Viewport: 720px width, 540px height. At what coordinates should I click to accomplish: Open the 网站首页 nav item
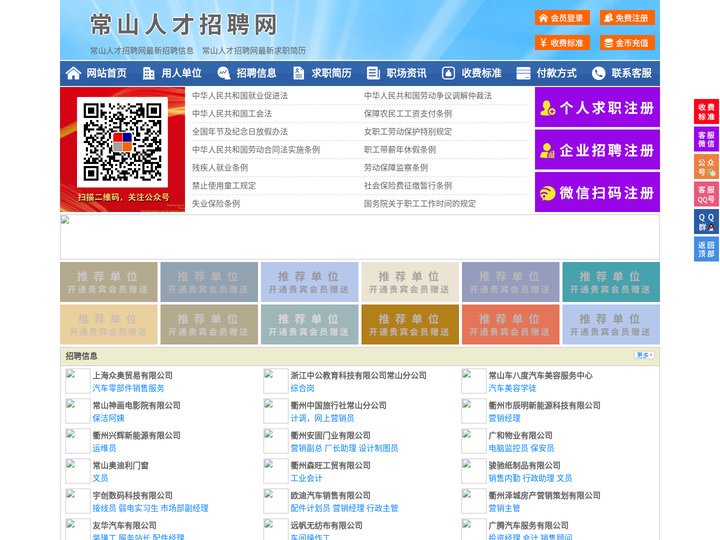[107, 73]
